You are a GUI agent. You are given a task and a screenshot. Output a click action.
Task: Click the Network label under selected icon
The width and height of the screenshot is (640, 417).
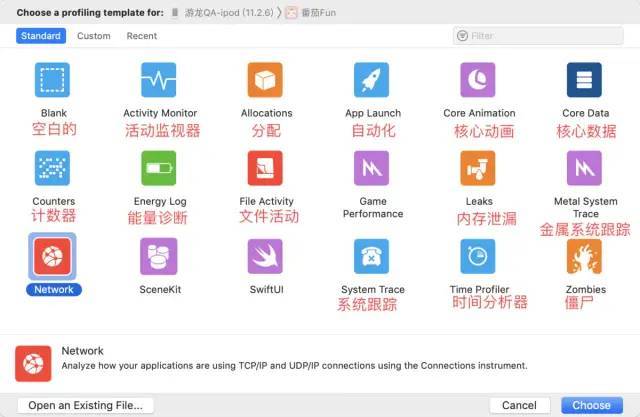pos(54,289)
